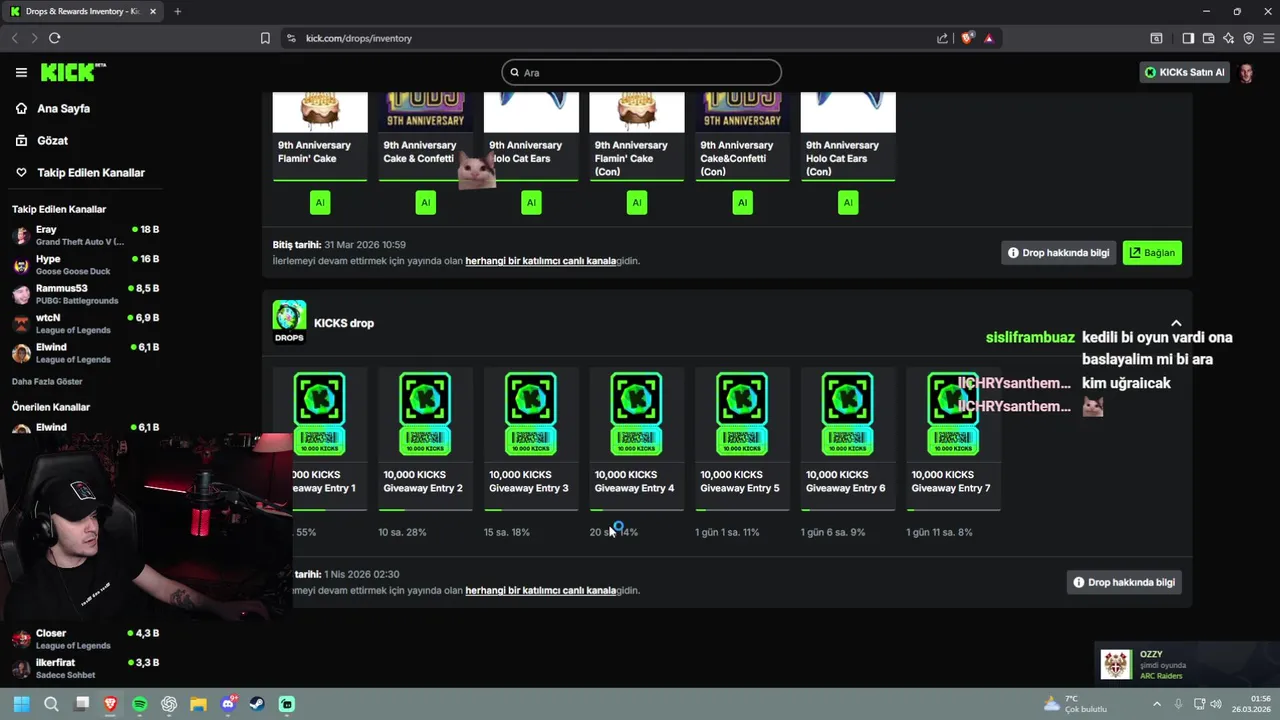The image size is (1280, 720).
Task: Open the browser main menu icon
Action: [x=1268, y=38]
